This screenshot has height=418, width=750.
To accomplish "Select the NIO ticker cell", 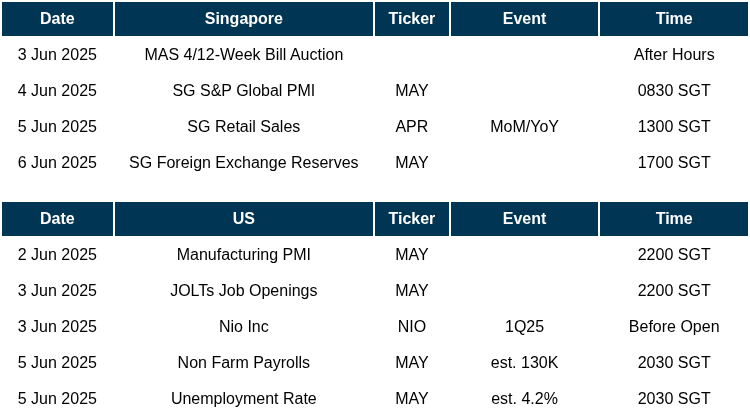I will [411, 327].
